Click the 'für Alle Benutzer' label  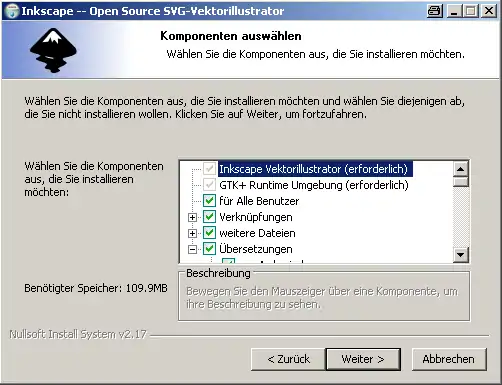click(x=259, y=201)
